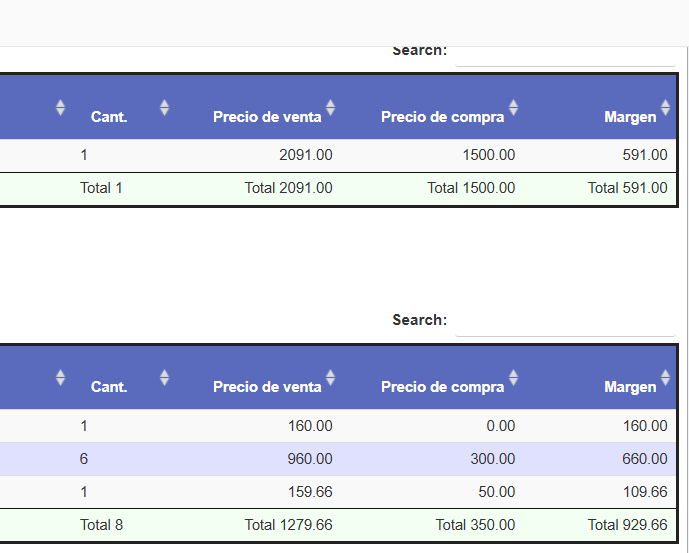Click Precio de compra header text in first table

pyautogui.click(x=442, y=117)
